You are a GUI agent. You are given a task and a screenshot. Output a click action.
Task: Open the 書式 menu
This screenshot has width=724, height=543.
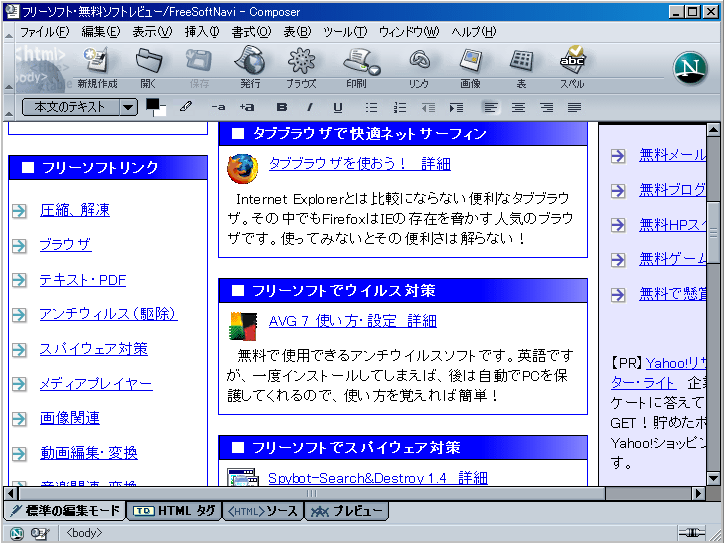click(251, 32)
